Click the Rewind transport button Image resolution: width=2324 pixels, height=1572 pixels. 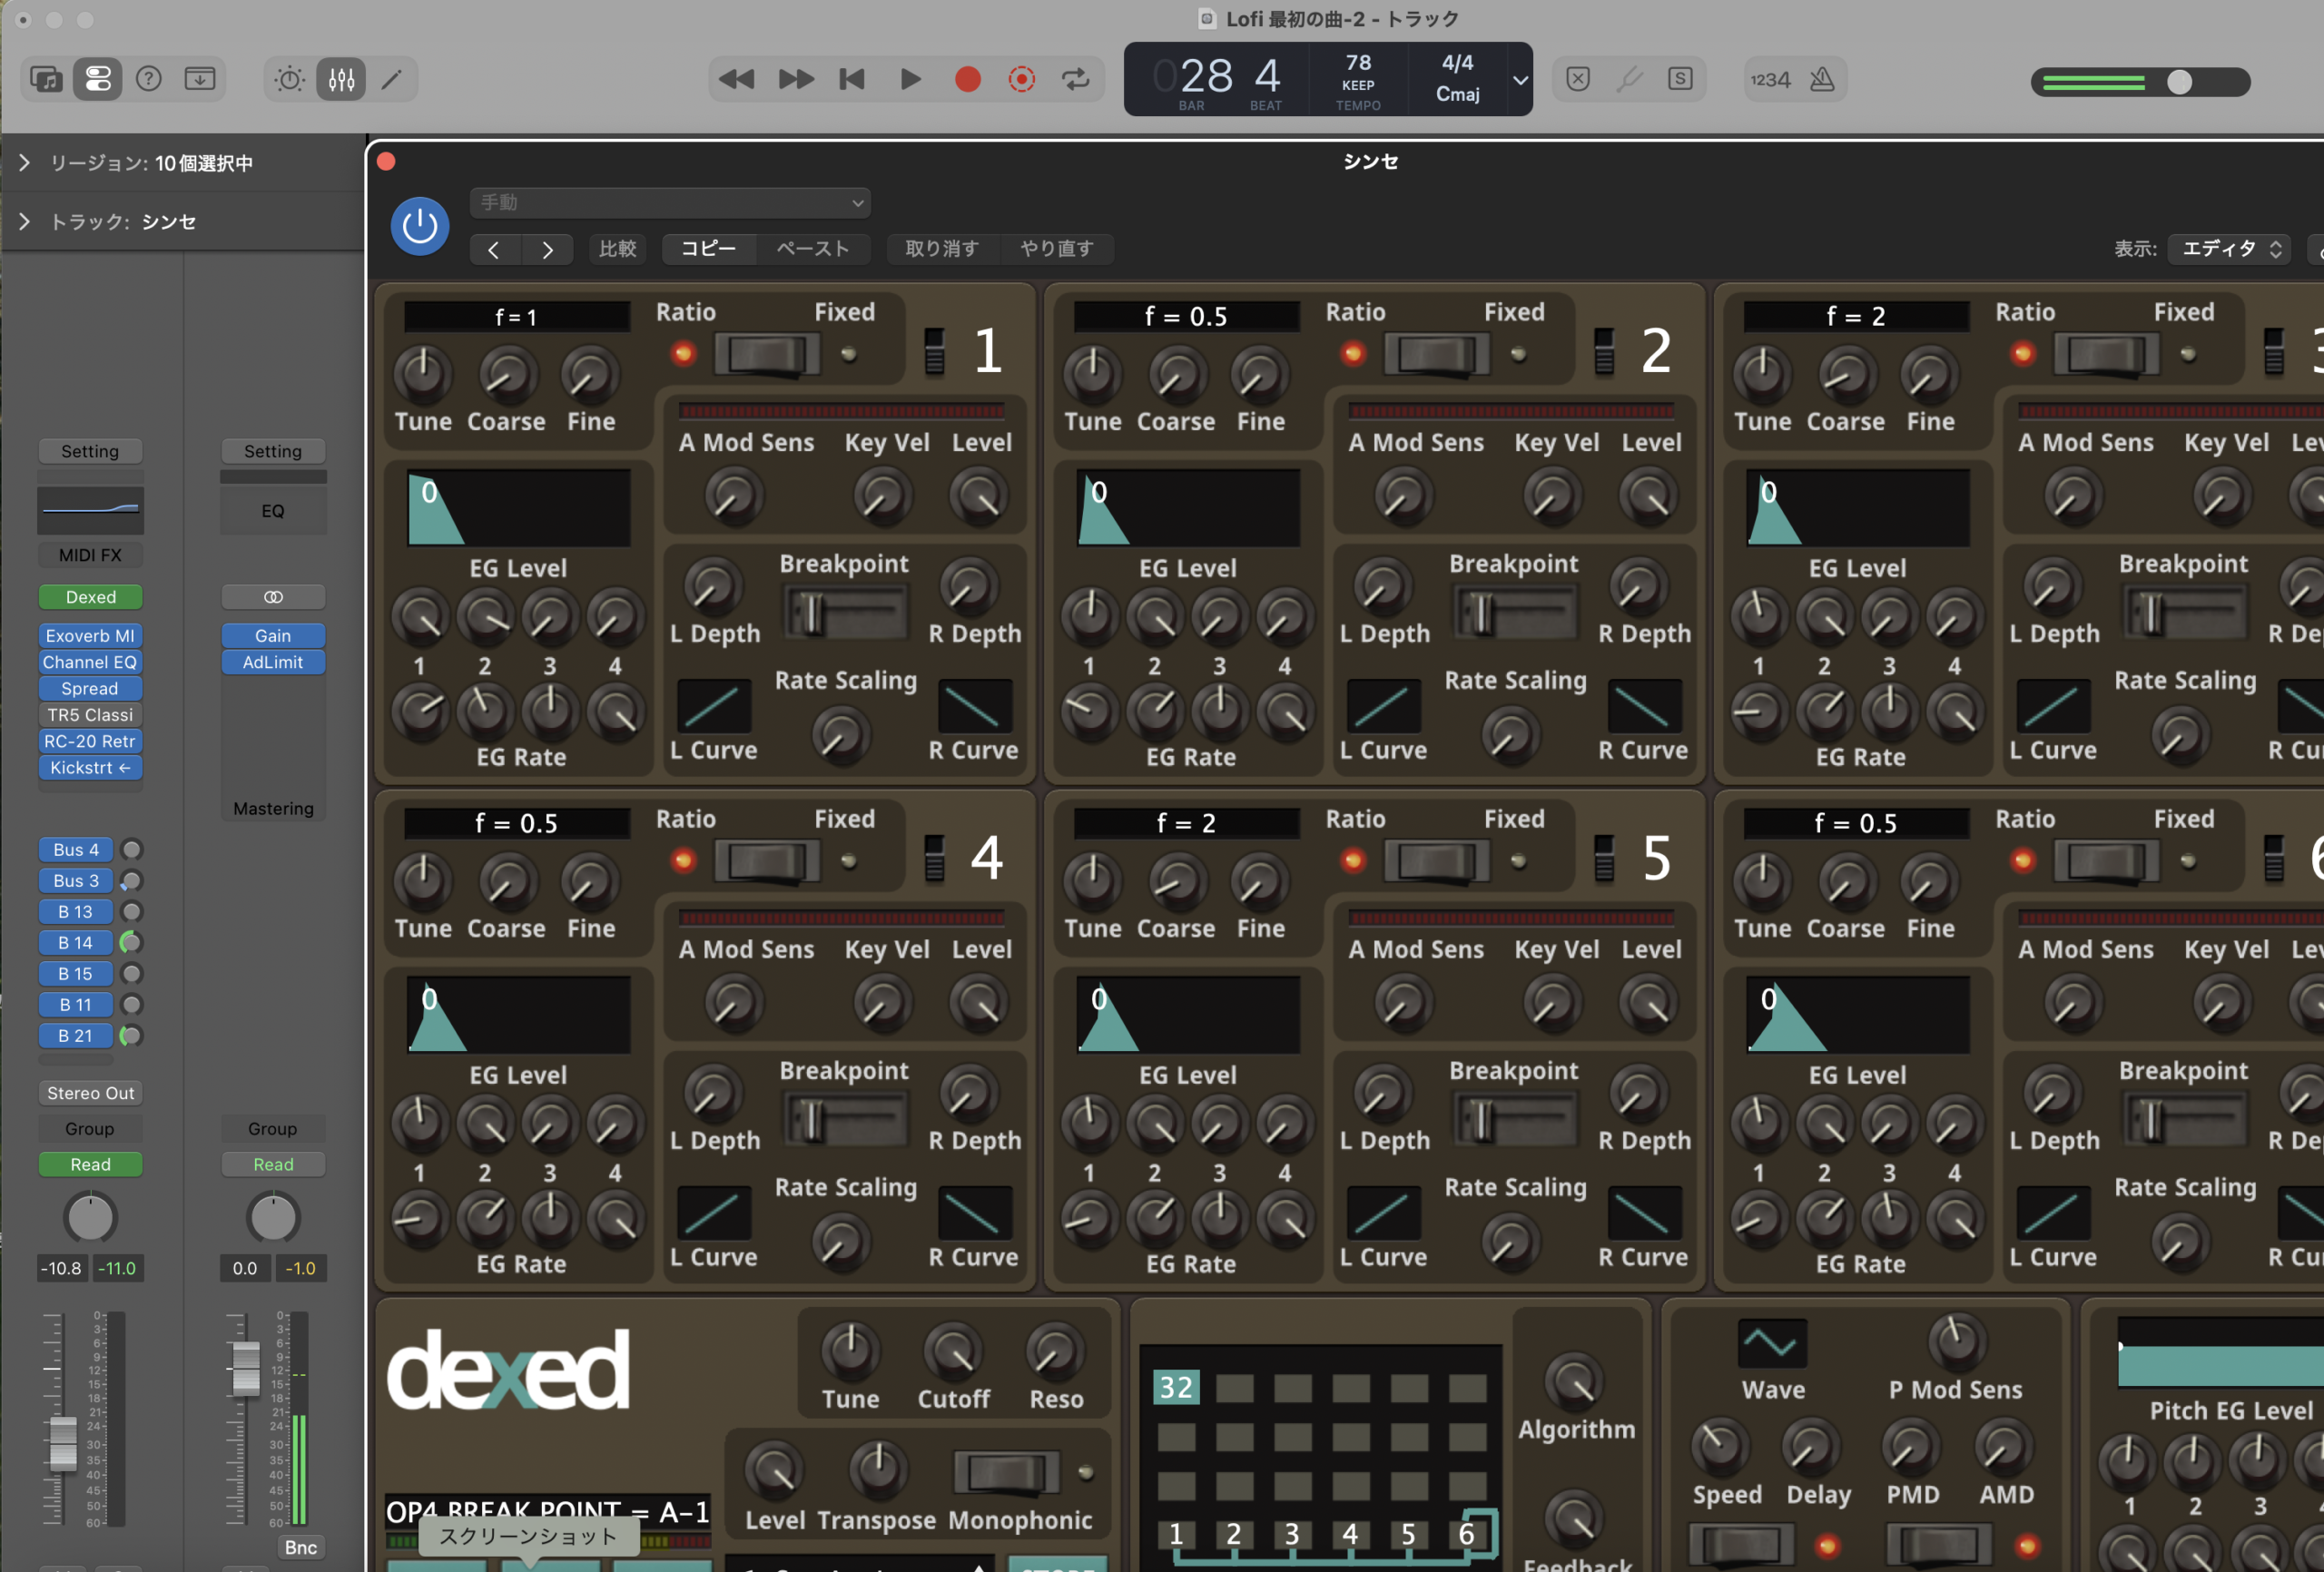tap(737, 79)
